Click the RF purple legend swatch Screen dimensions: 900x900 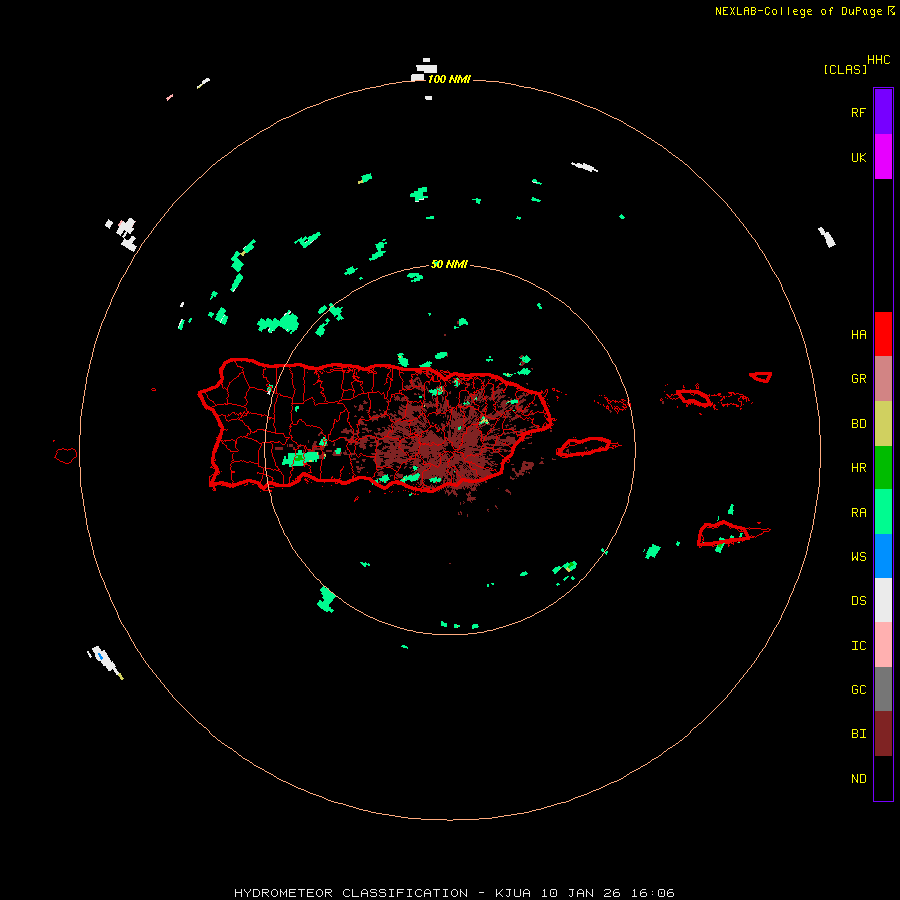click(883, 111)
